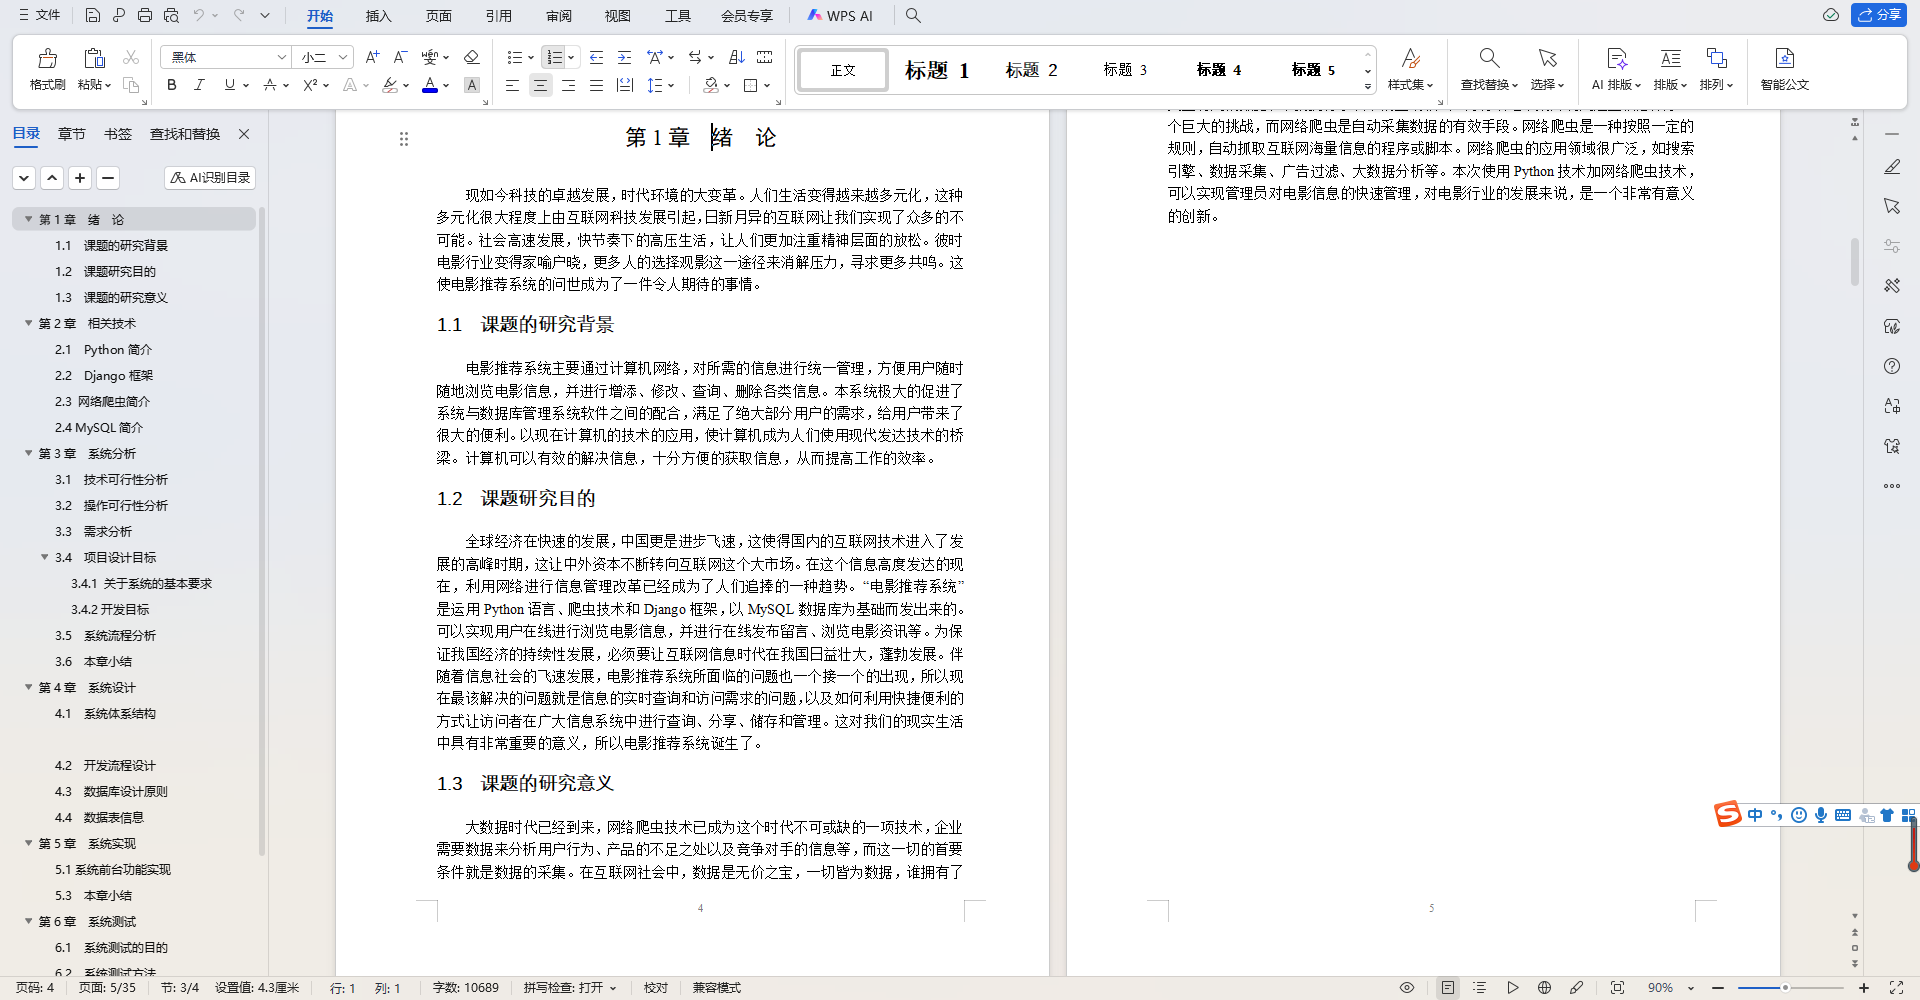Toggle character shading (A with a gray background)
1920x1000 pixels.
pos(472,86)
